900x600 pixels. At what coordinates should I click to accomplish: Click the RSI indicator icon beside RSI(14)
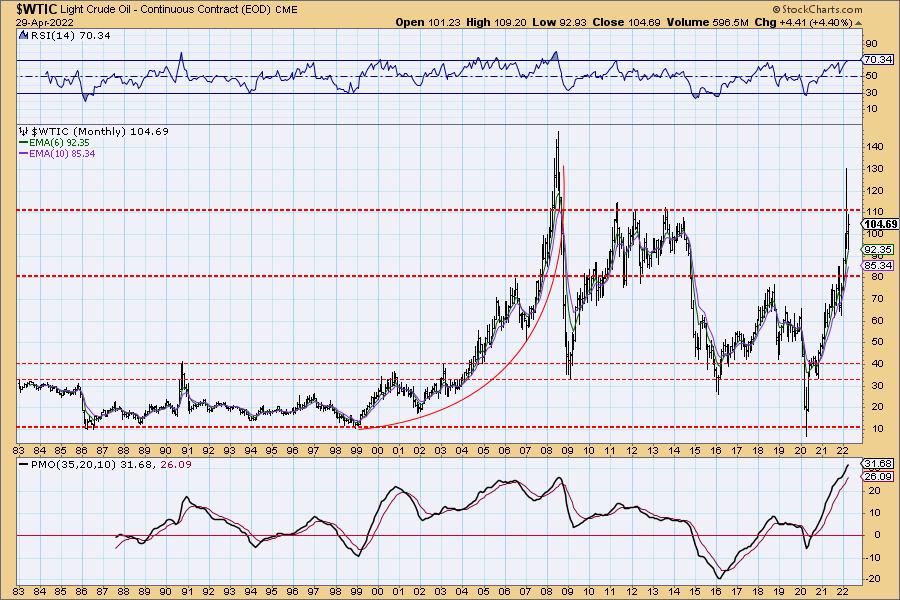(x=23, y=36)
